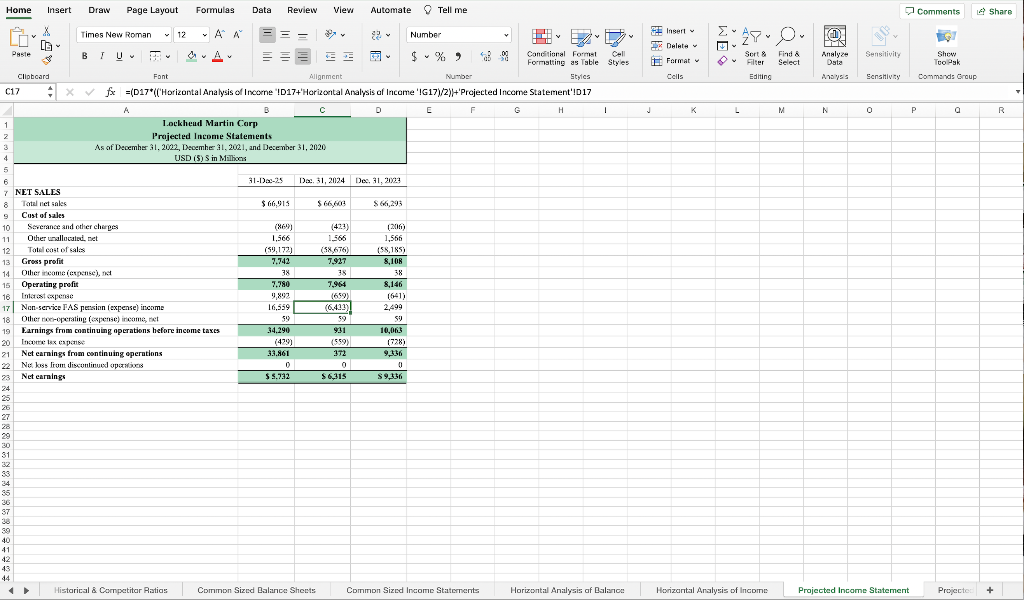
Task: Open the Common Sized Balance Sheets tab
Action: point(256,590)
